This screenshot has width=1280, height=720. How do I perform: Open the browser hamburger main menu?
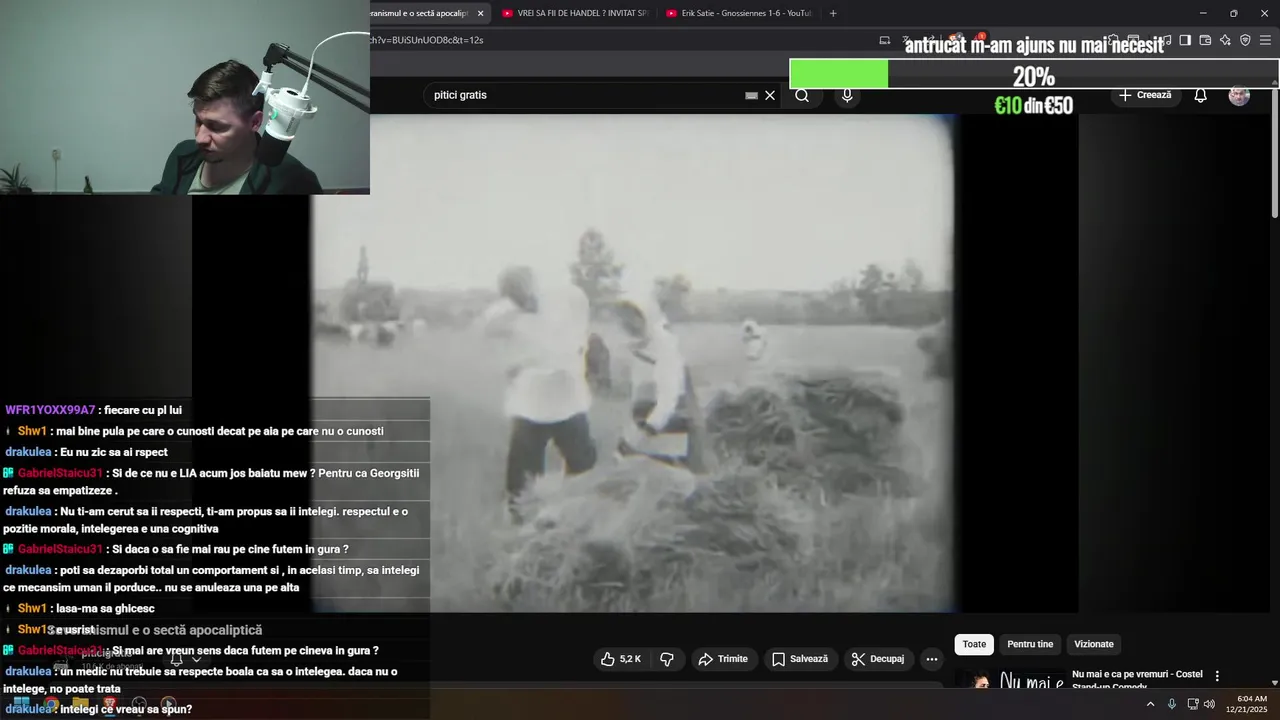click(1265, 40)
